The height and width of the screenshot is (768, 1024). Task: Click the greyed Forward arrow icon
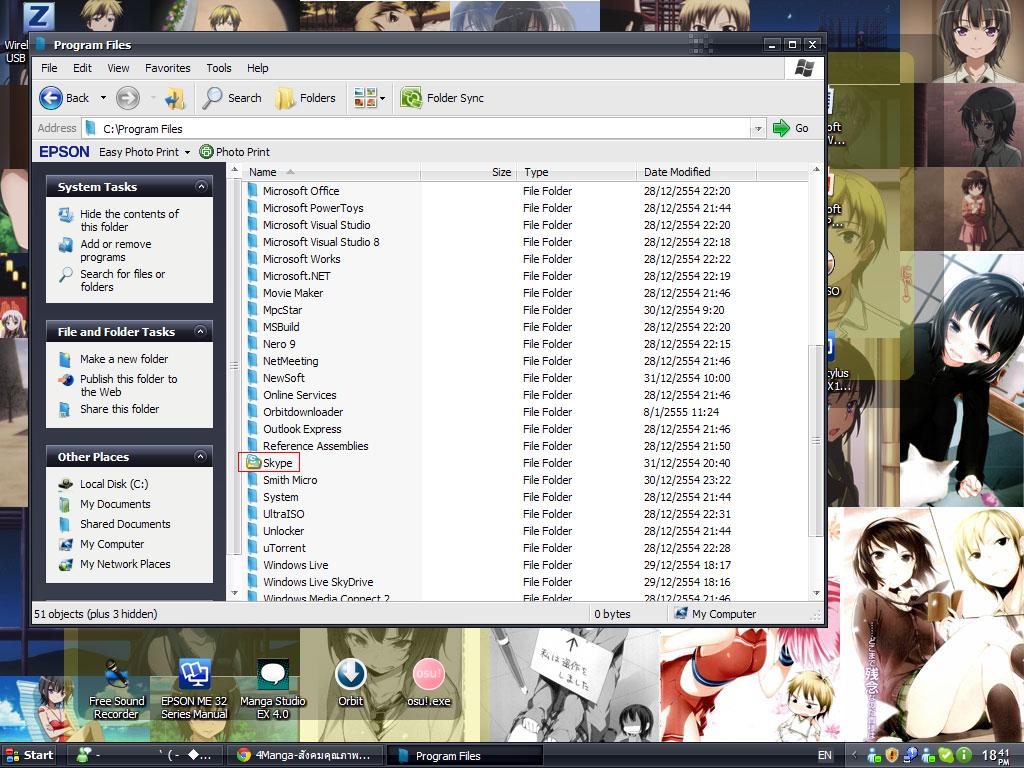[x=127, y=98]
